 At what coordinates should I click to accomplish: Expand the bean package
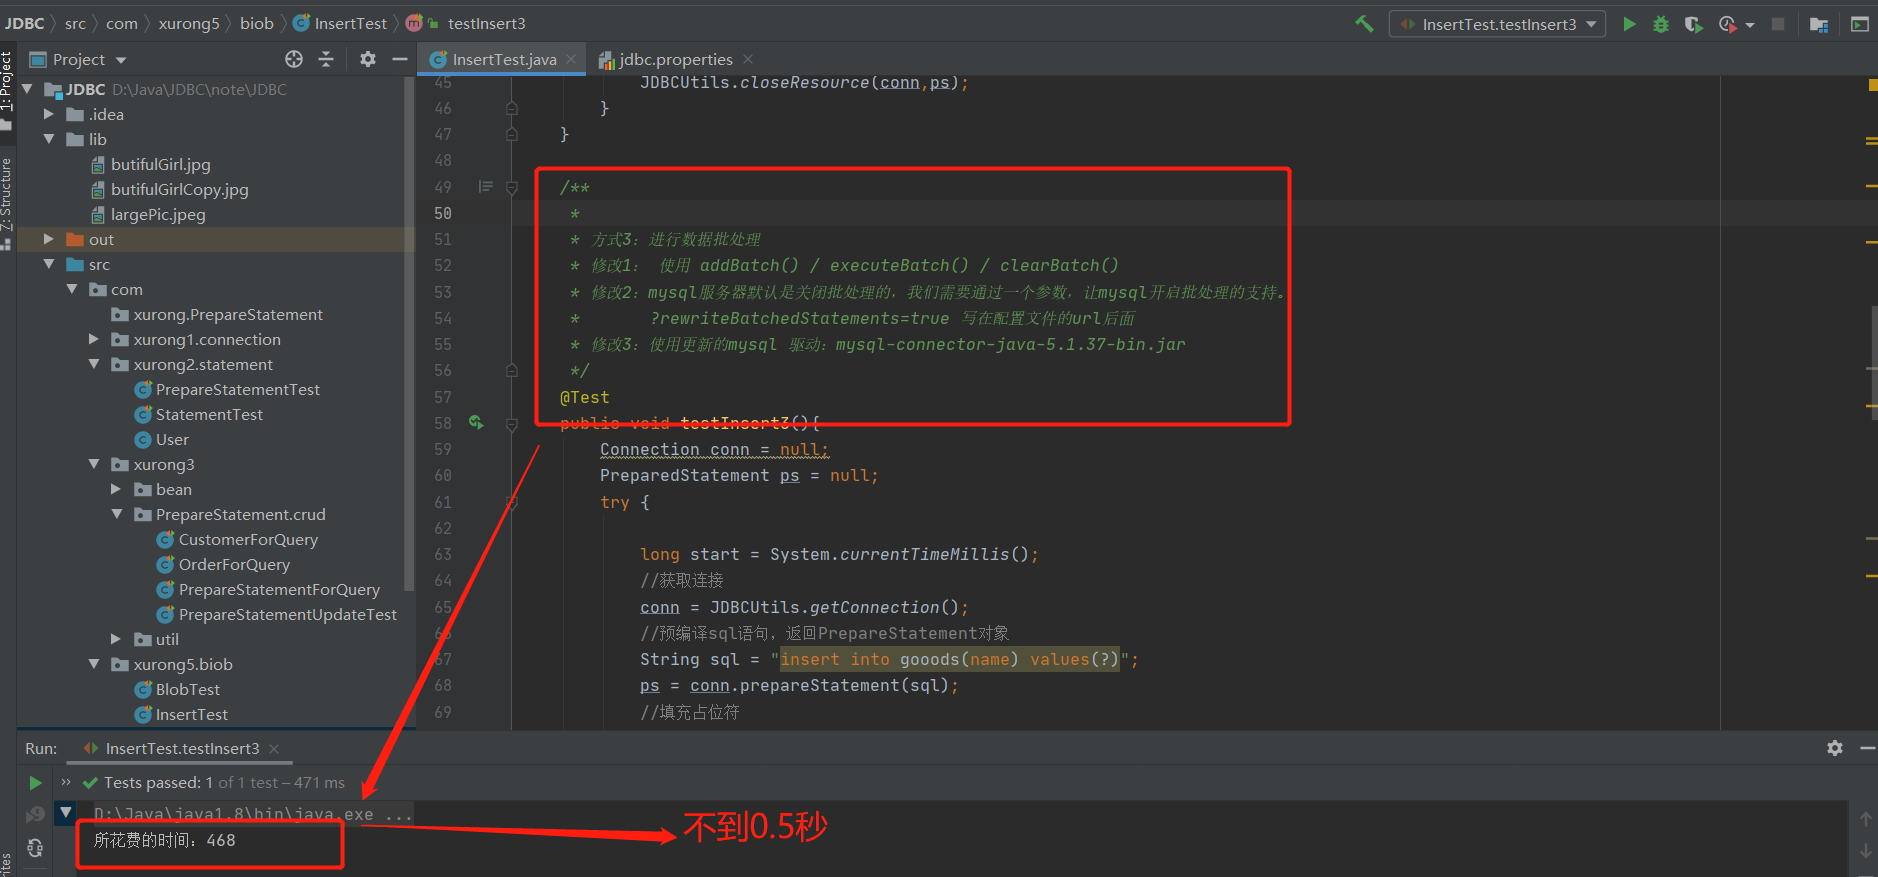[116, 489]
